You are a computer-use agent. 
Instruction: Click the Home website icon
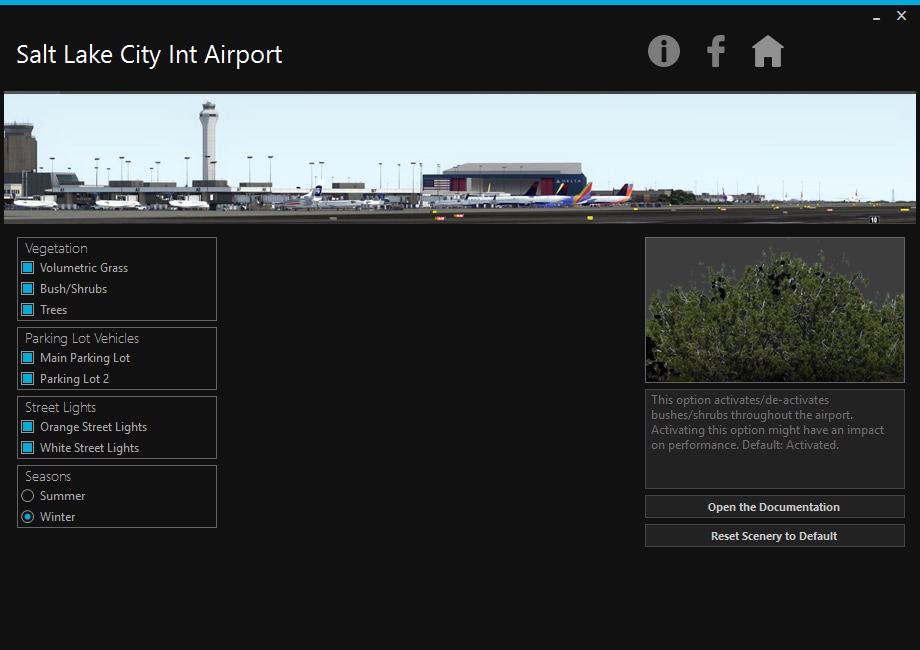[x=767, y=51]
